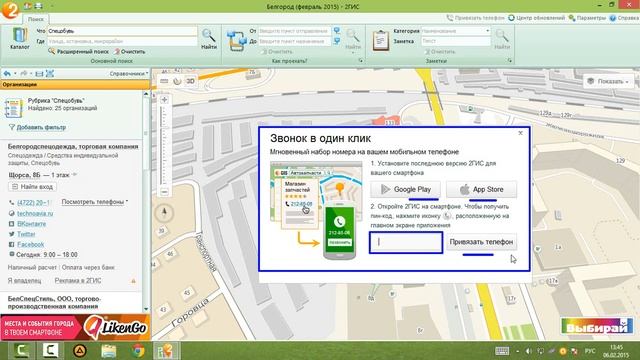The height and width of the screenshot is (360, 640).
Task: Click the До destination field
Action: [294, 41]
